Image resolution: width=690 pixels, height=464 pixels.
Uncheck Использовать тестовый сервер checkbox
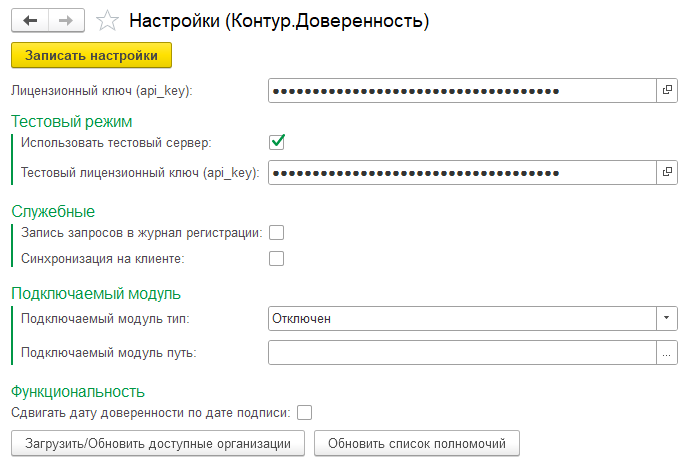pyautogui.click(x=277, y=143)
